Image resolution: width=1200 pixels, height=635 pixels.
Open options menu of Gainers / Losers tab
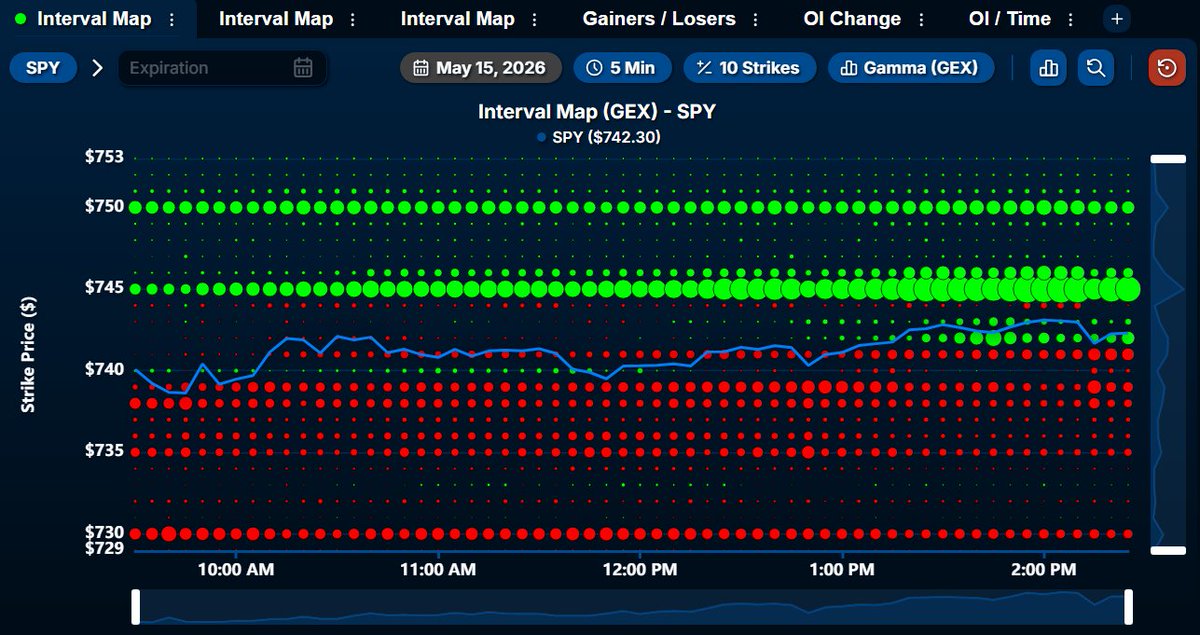pos(755,19)
